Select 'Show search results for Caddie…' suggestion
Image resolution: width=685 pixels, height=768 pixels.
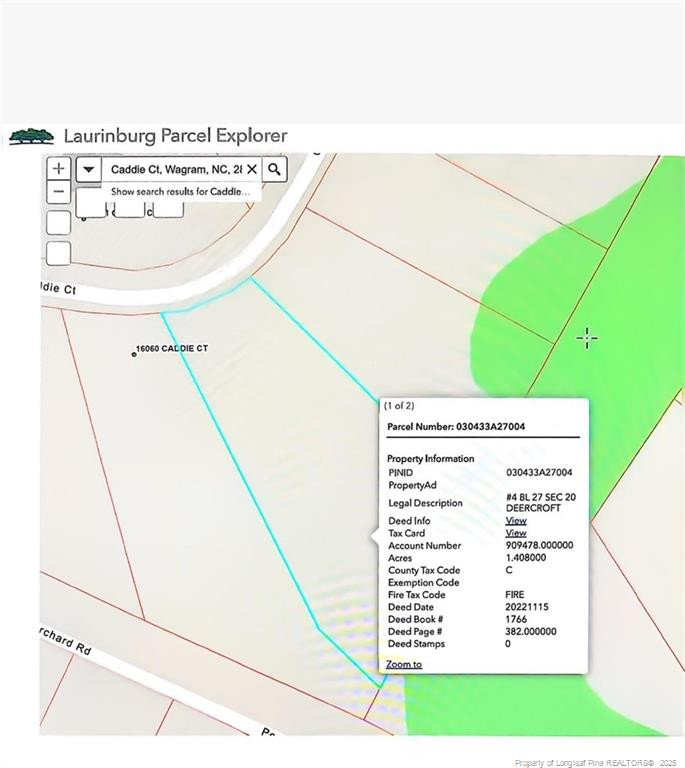[180, 192]
